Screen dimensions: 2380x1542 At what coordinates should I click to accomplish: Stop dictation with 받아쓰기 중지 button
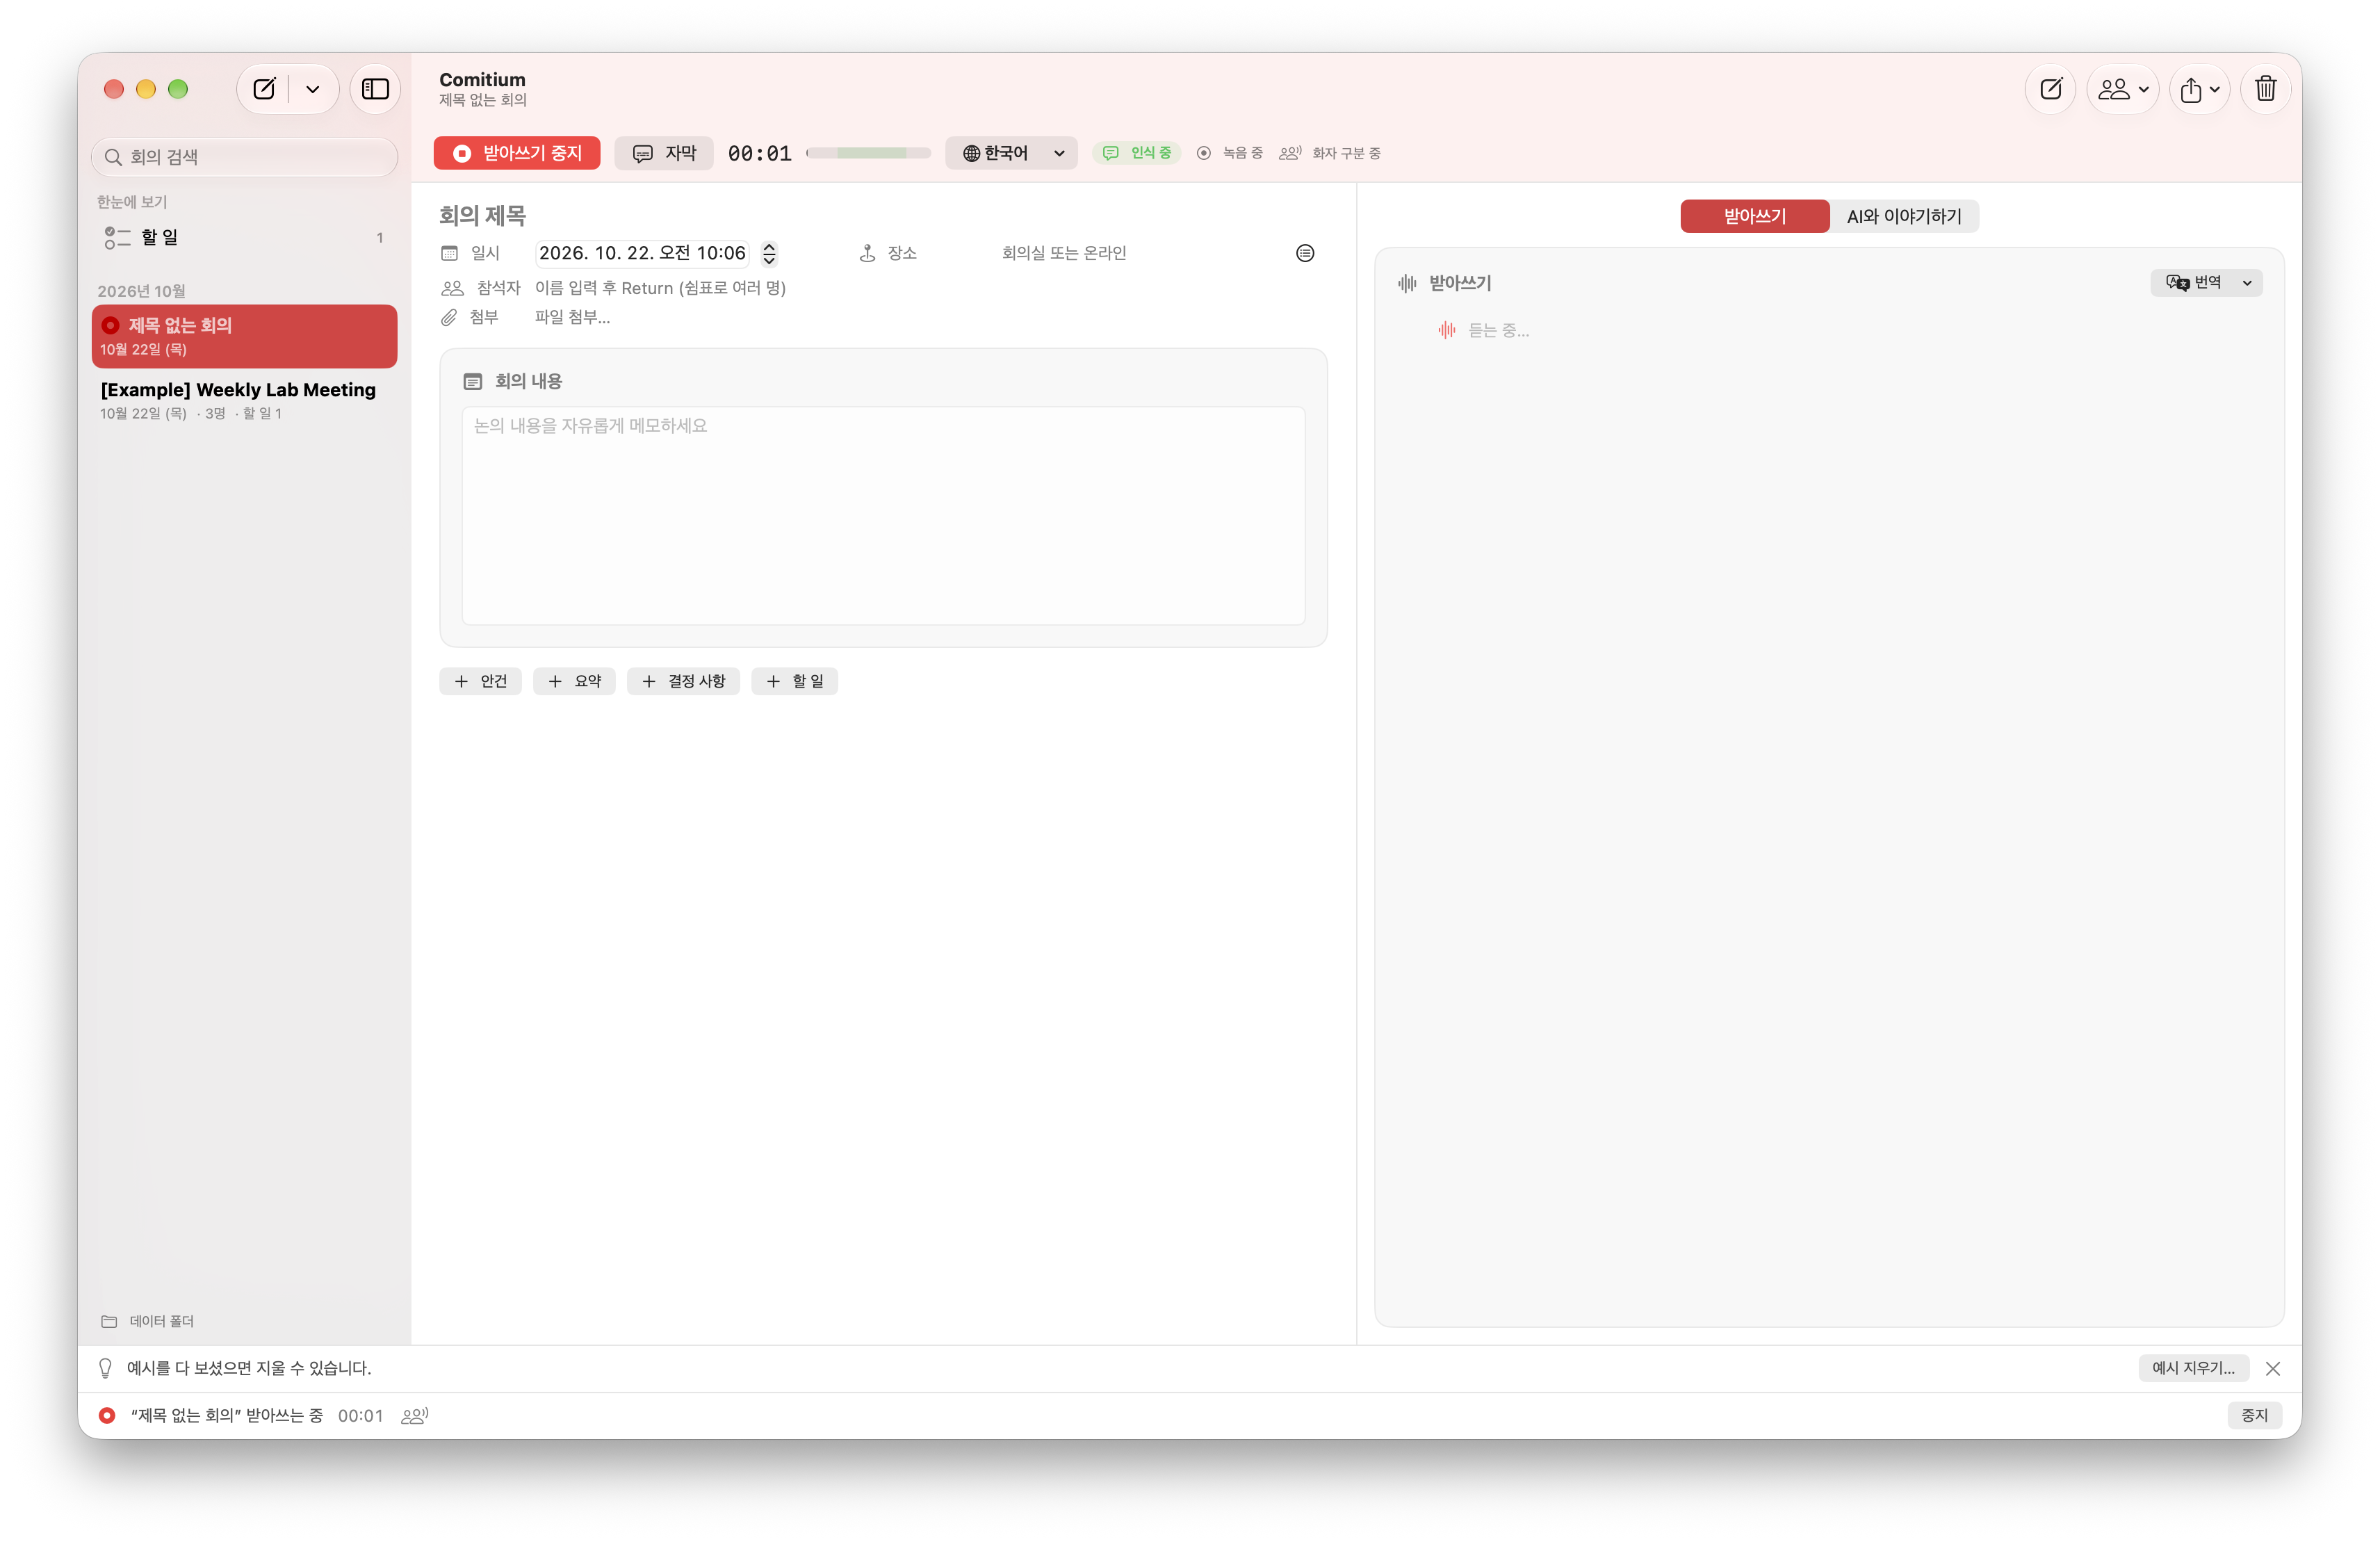pyautogui.click(x=517, y=153)
